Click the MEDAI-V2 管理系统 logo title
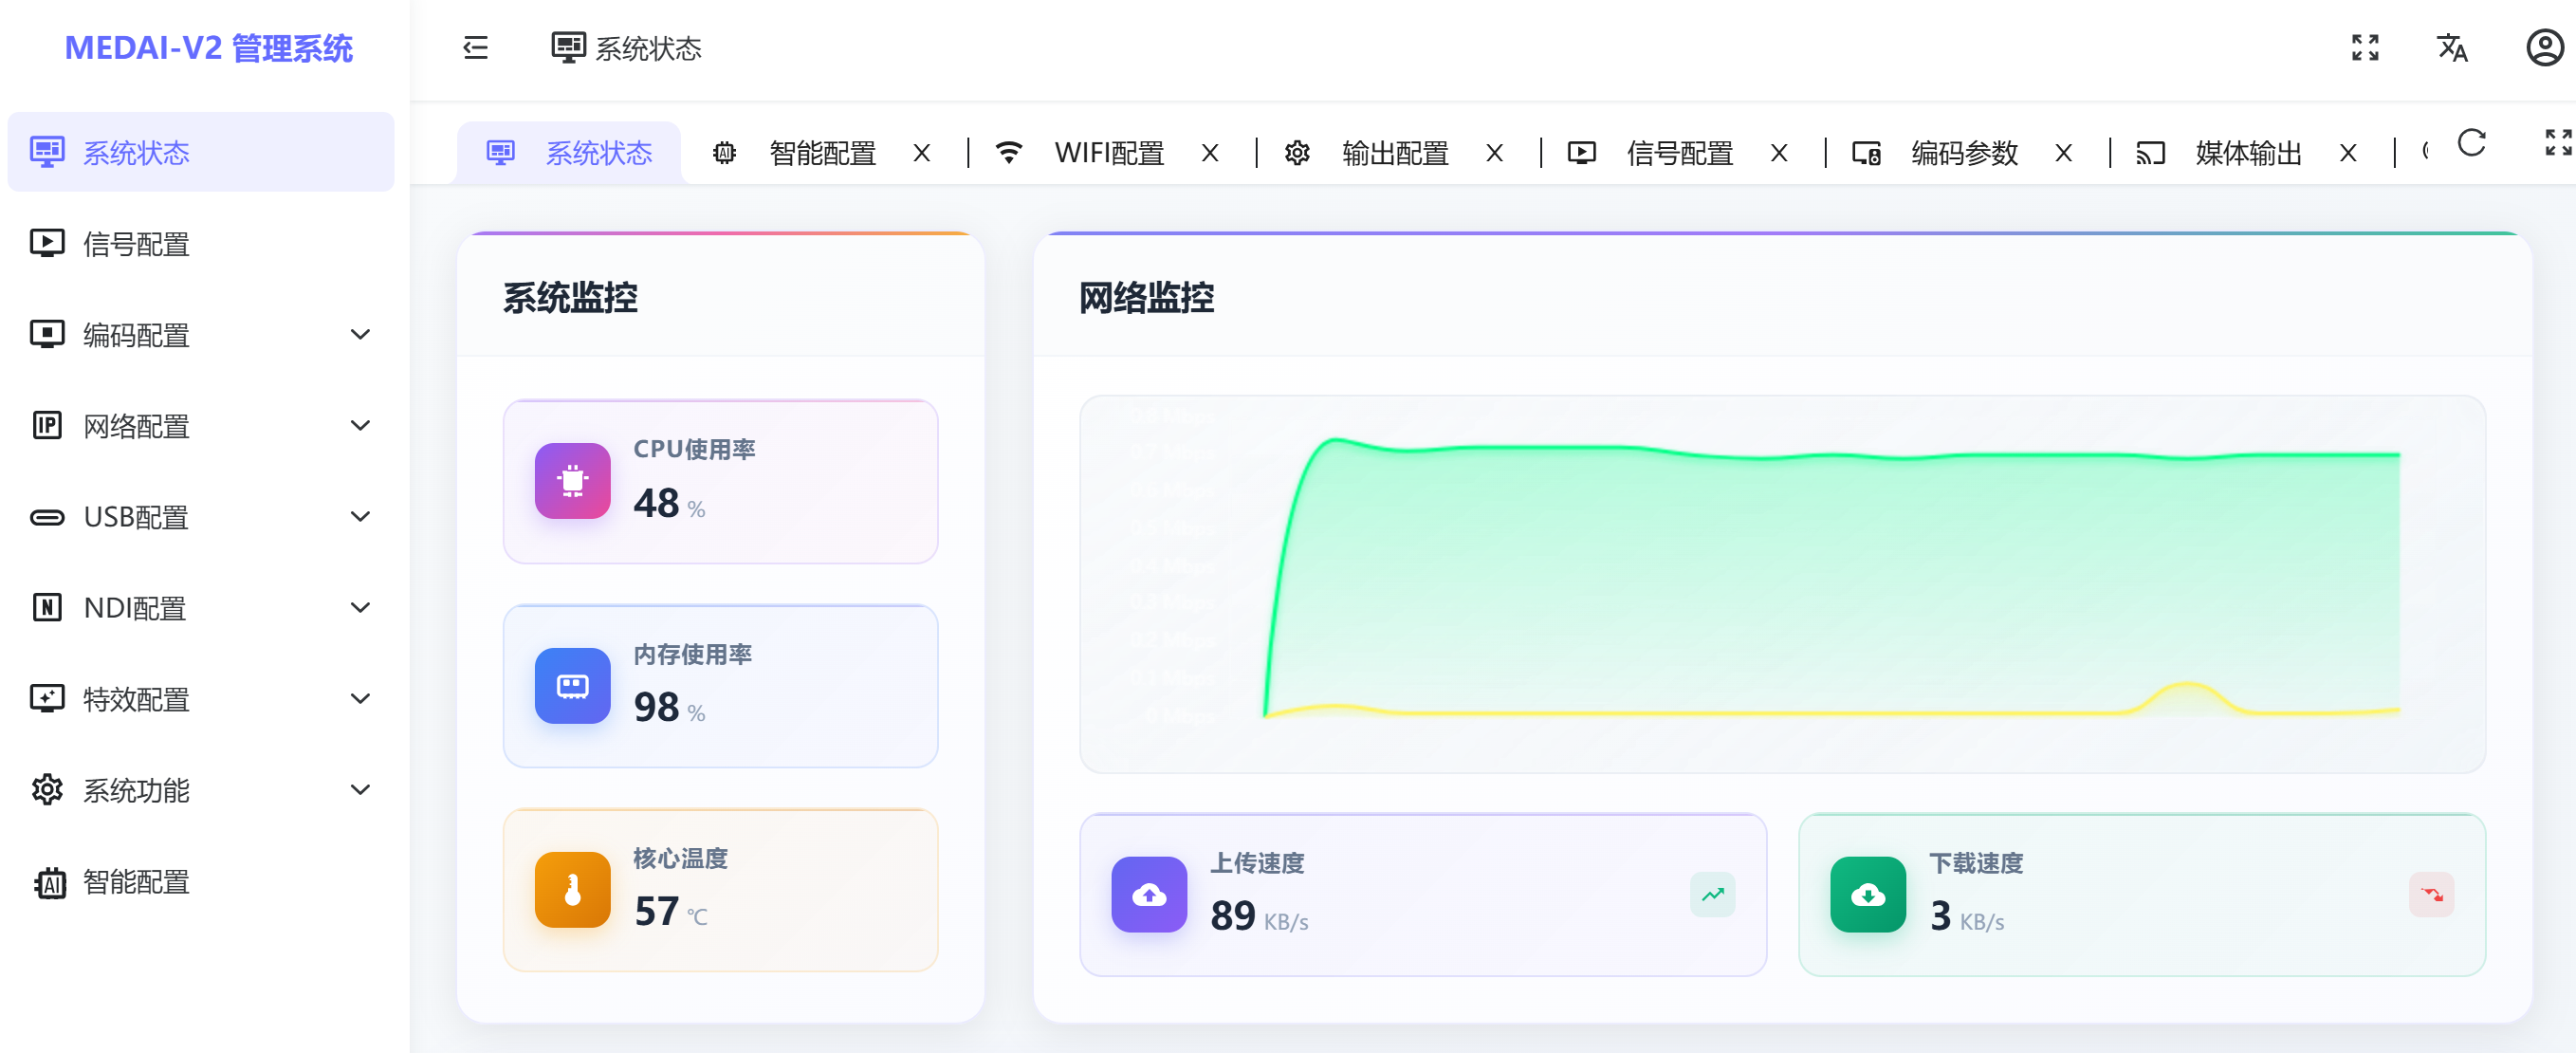The height and width of the screenshot is (1053, 2576). 208,48
